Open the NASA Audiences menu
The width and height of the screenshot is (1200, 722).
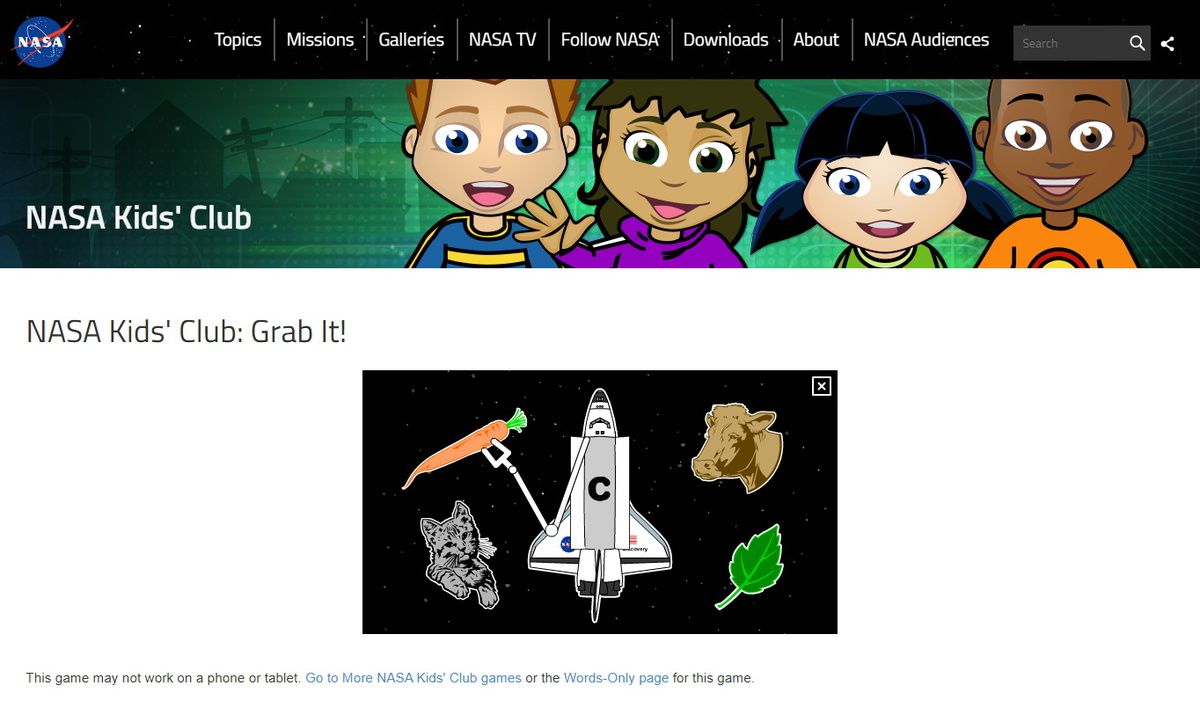pos(926,40)
